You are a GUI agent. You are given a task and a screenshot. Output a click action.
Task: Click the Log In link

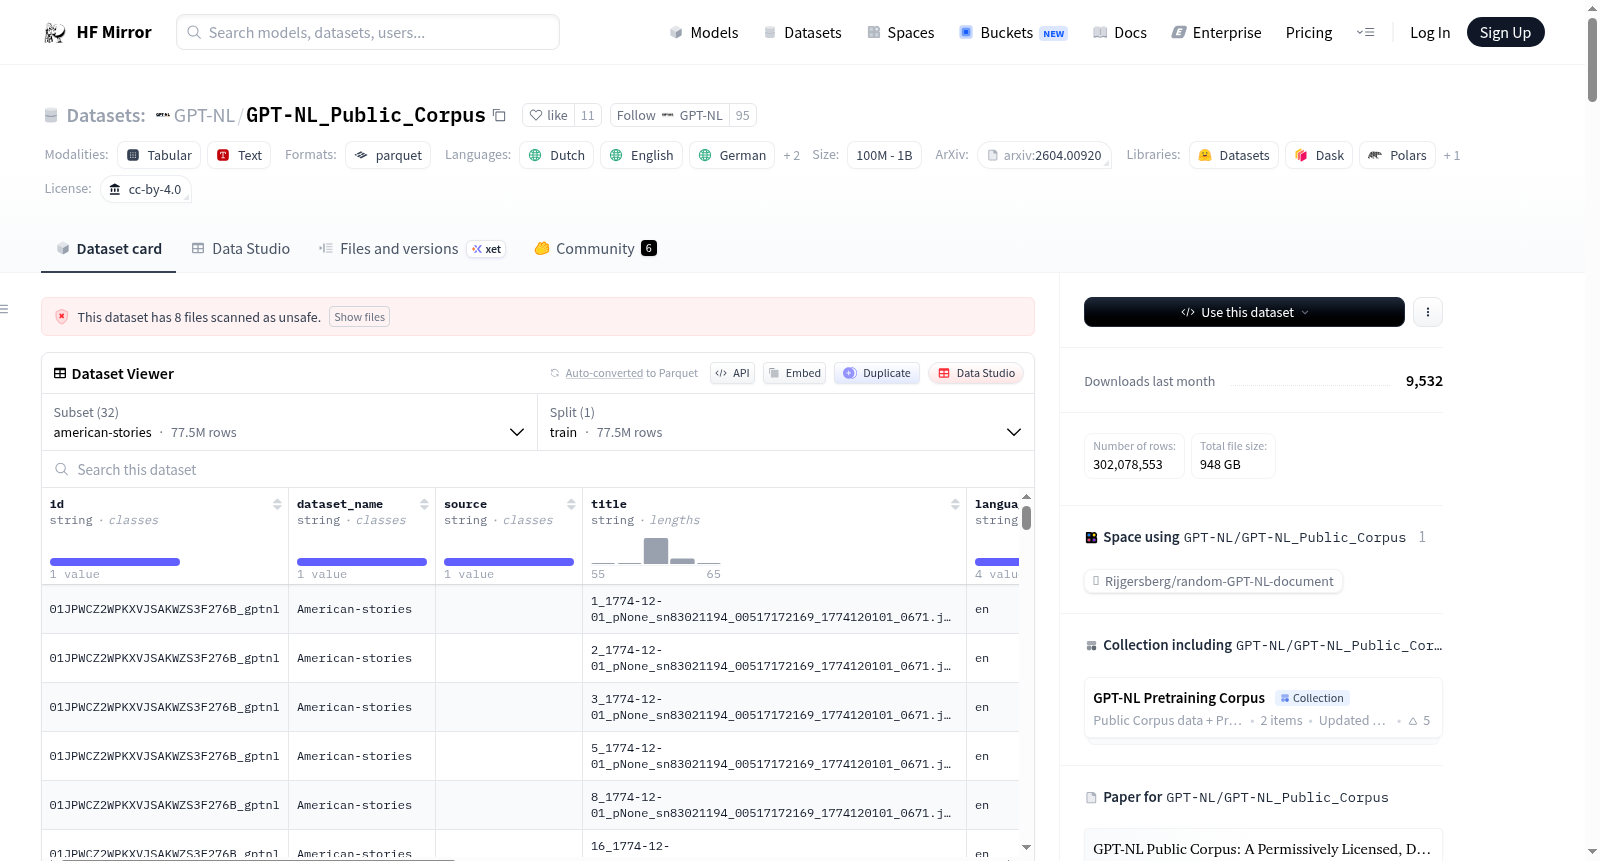(1430, 33)
